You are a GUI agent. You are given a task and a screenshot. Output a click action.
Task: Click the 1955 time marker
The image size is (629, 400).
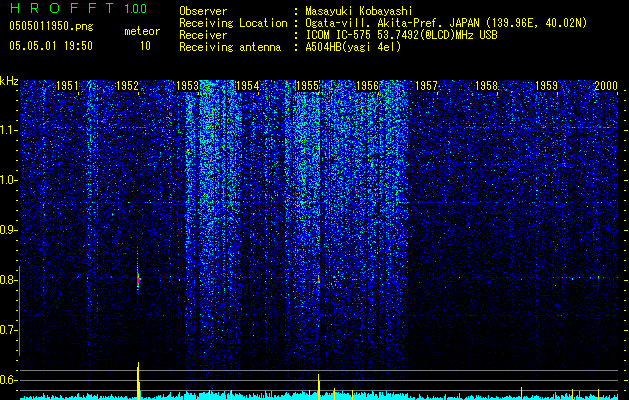[x=307, y=86]
